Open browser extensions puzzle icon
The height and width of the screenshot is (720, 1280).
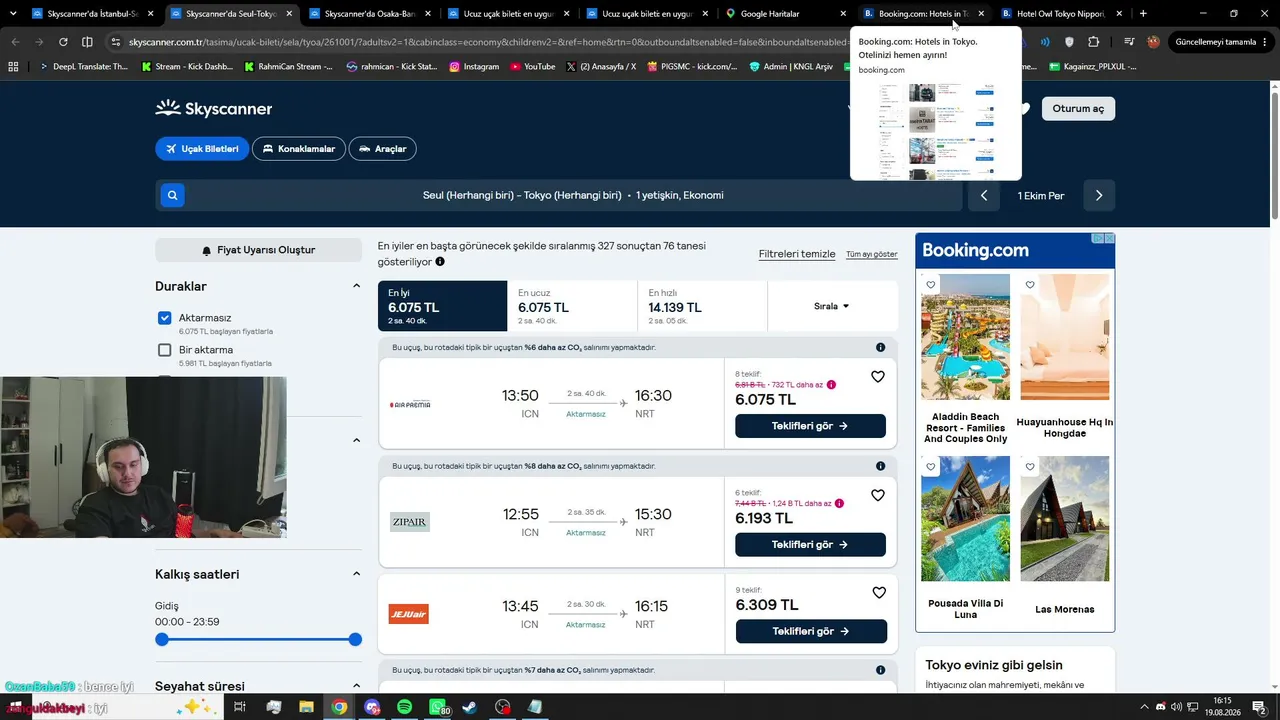point(1093,42)
